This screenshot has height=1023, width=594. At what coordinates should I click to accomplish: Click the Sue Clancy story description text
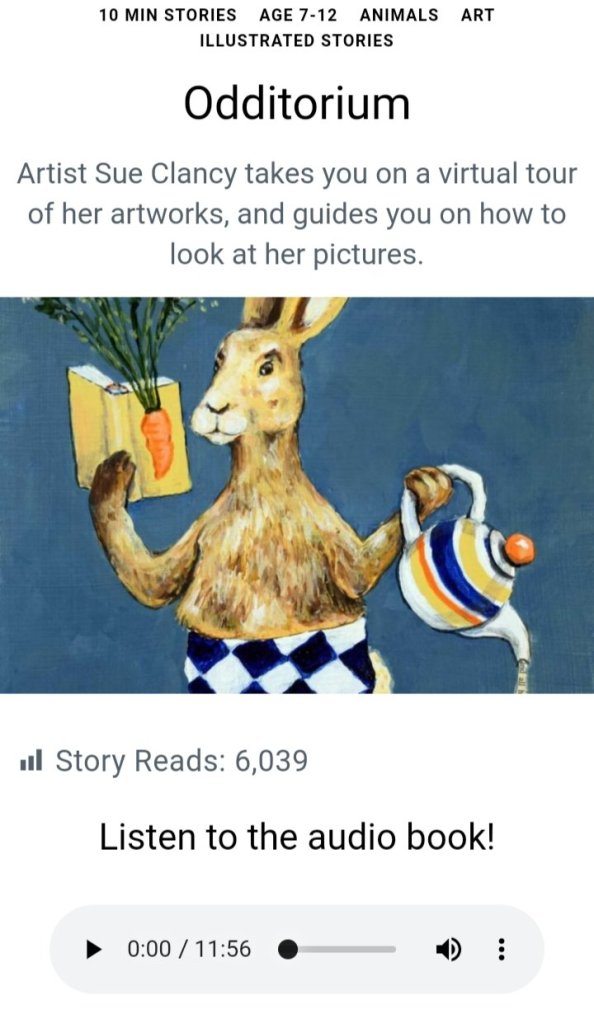[x=297, y=214]
